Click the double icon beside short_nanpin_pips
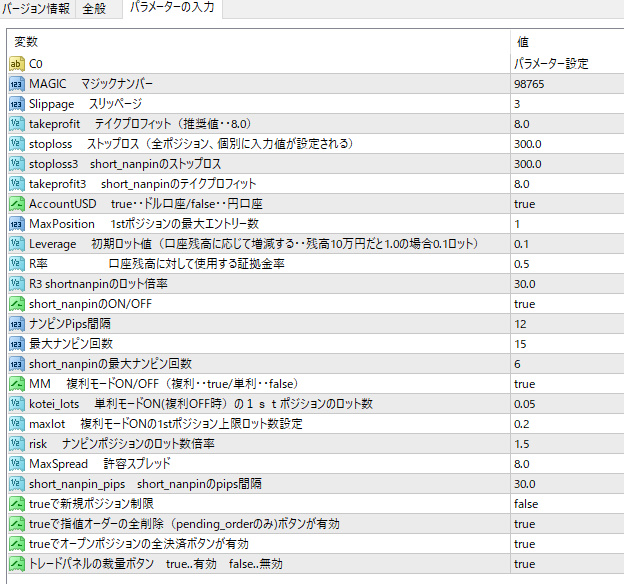This screenshot has width=624, height=584. (17, 484)
